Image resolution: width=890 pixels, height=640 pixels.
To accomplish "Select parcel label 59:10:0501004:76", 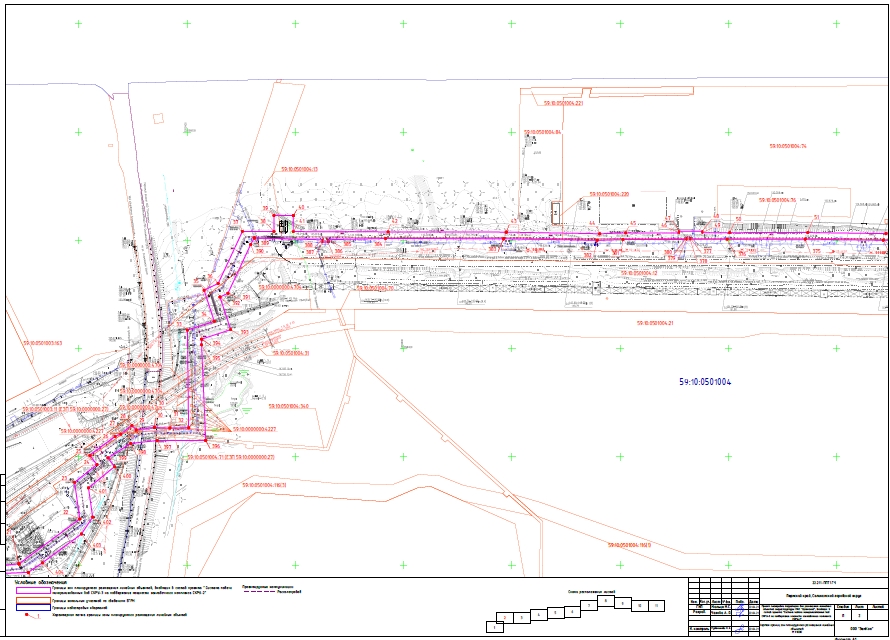I will [x=777, y=200].
